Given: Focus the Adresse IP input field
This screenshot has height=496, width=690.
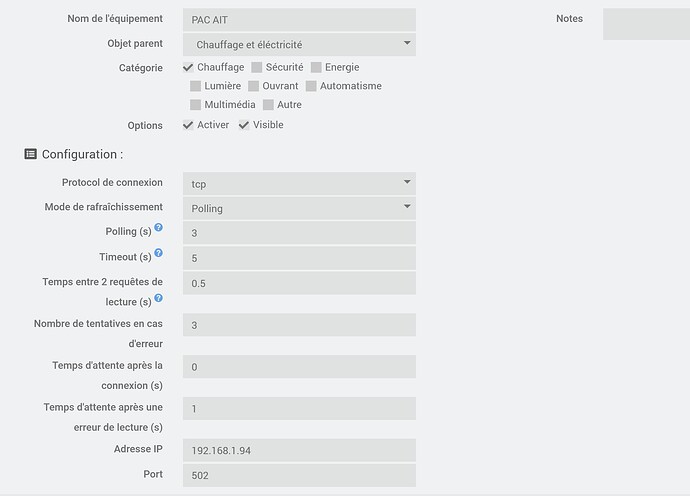Looking at the screenshot, I should (299, 450).
